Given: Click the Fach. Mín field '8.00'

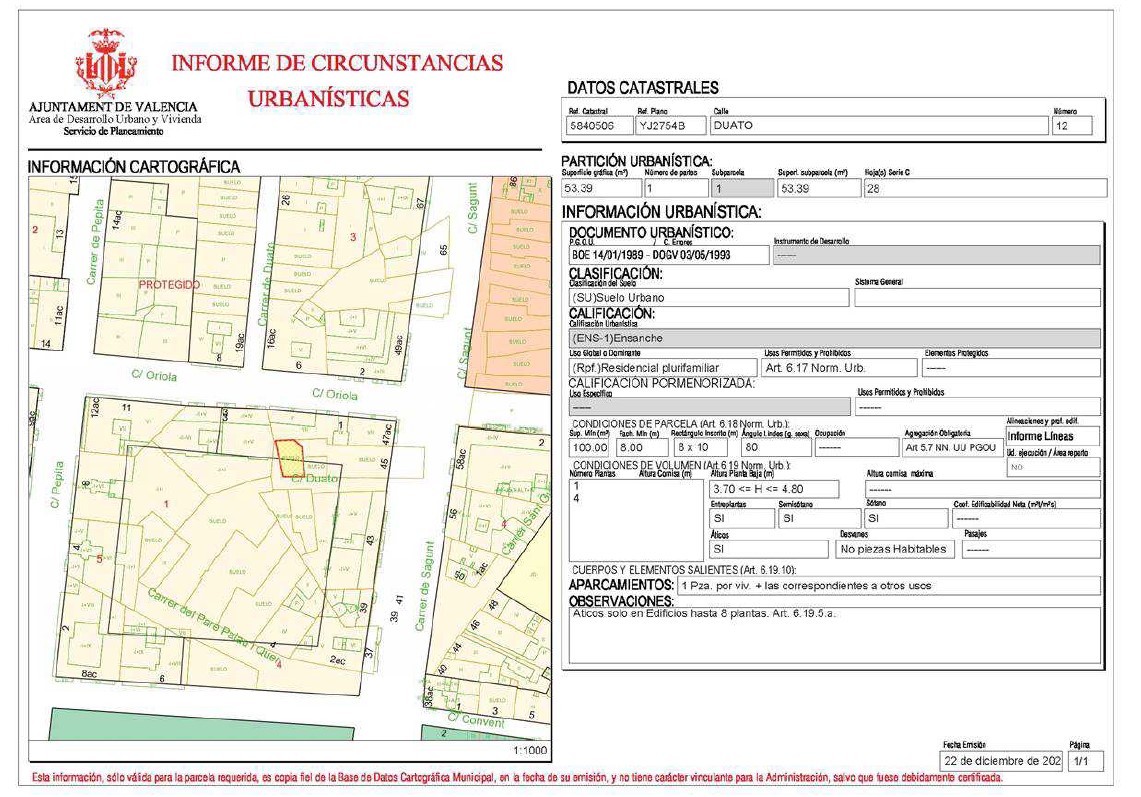Looking at the screenshot, I should pyautogui.click(x=643, y=447).
